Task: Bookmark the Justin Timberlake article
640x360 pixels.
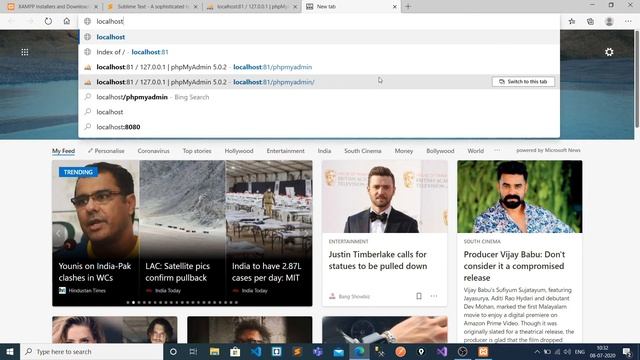Action: pyautogui.click(x=419, y=296)
